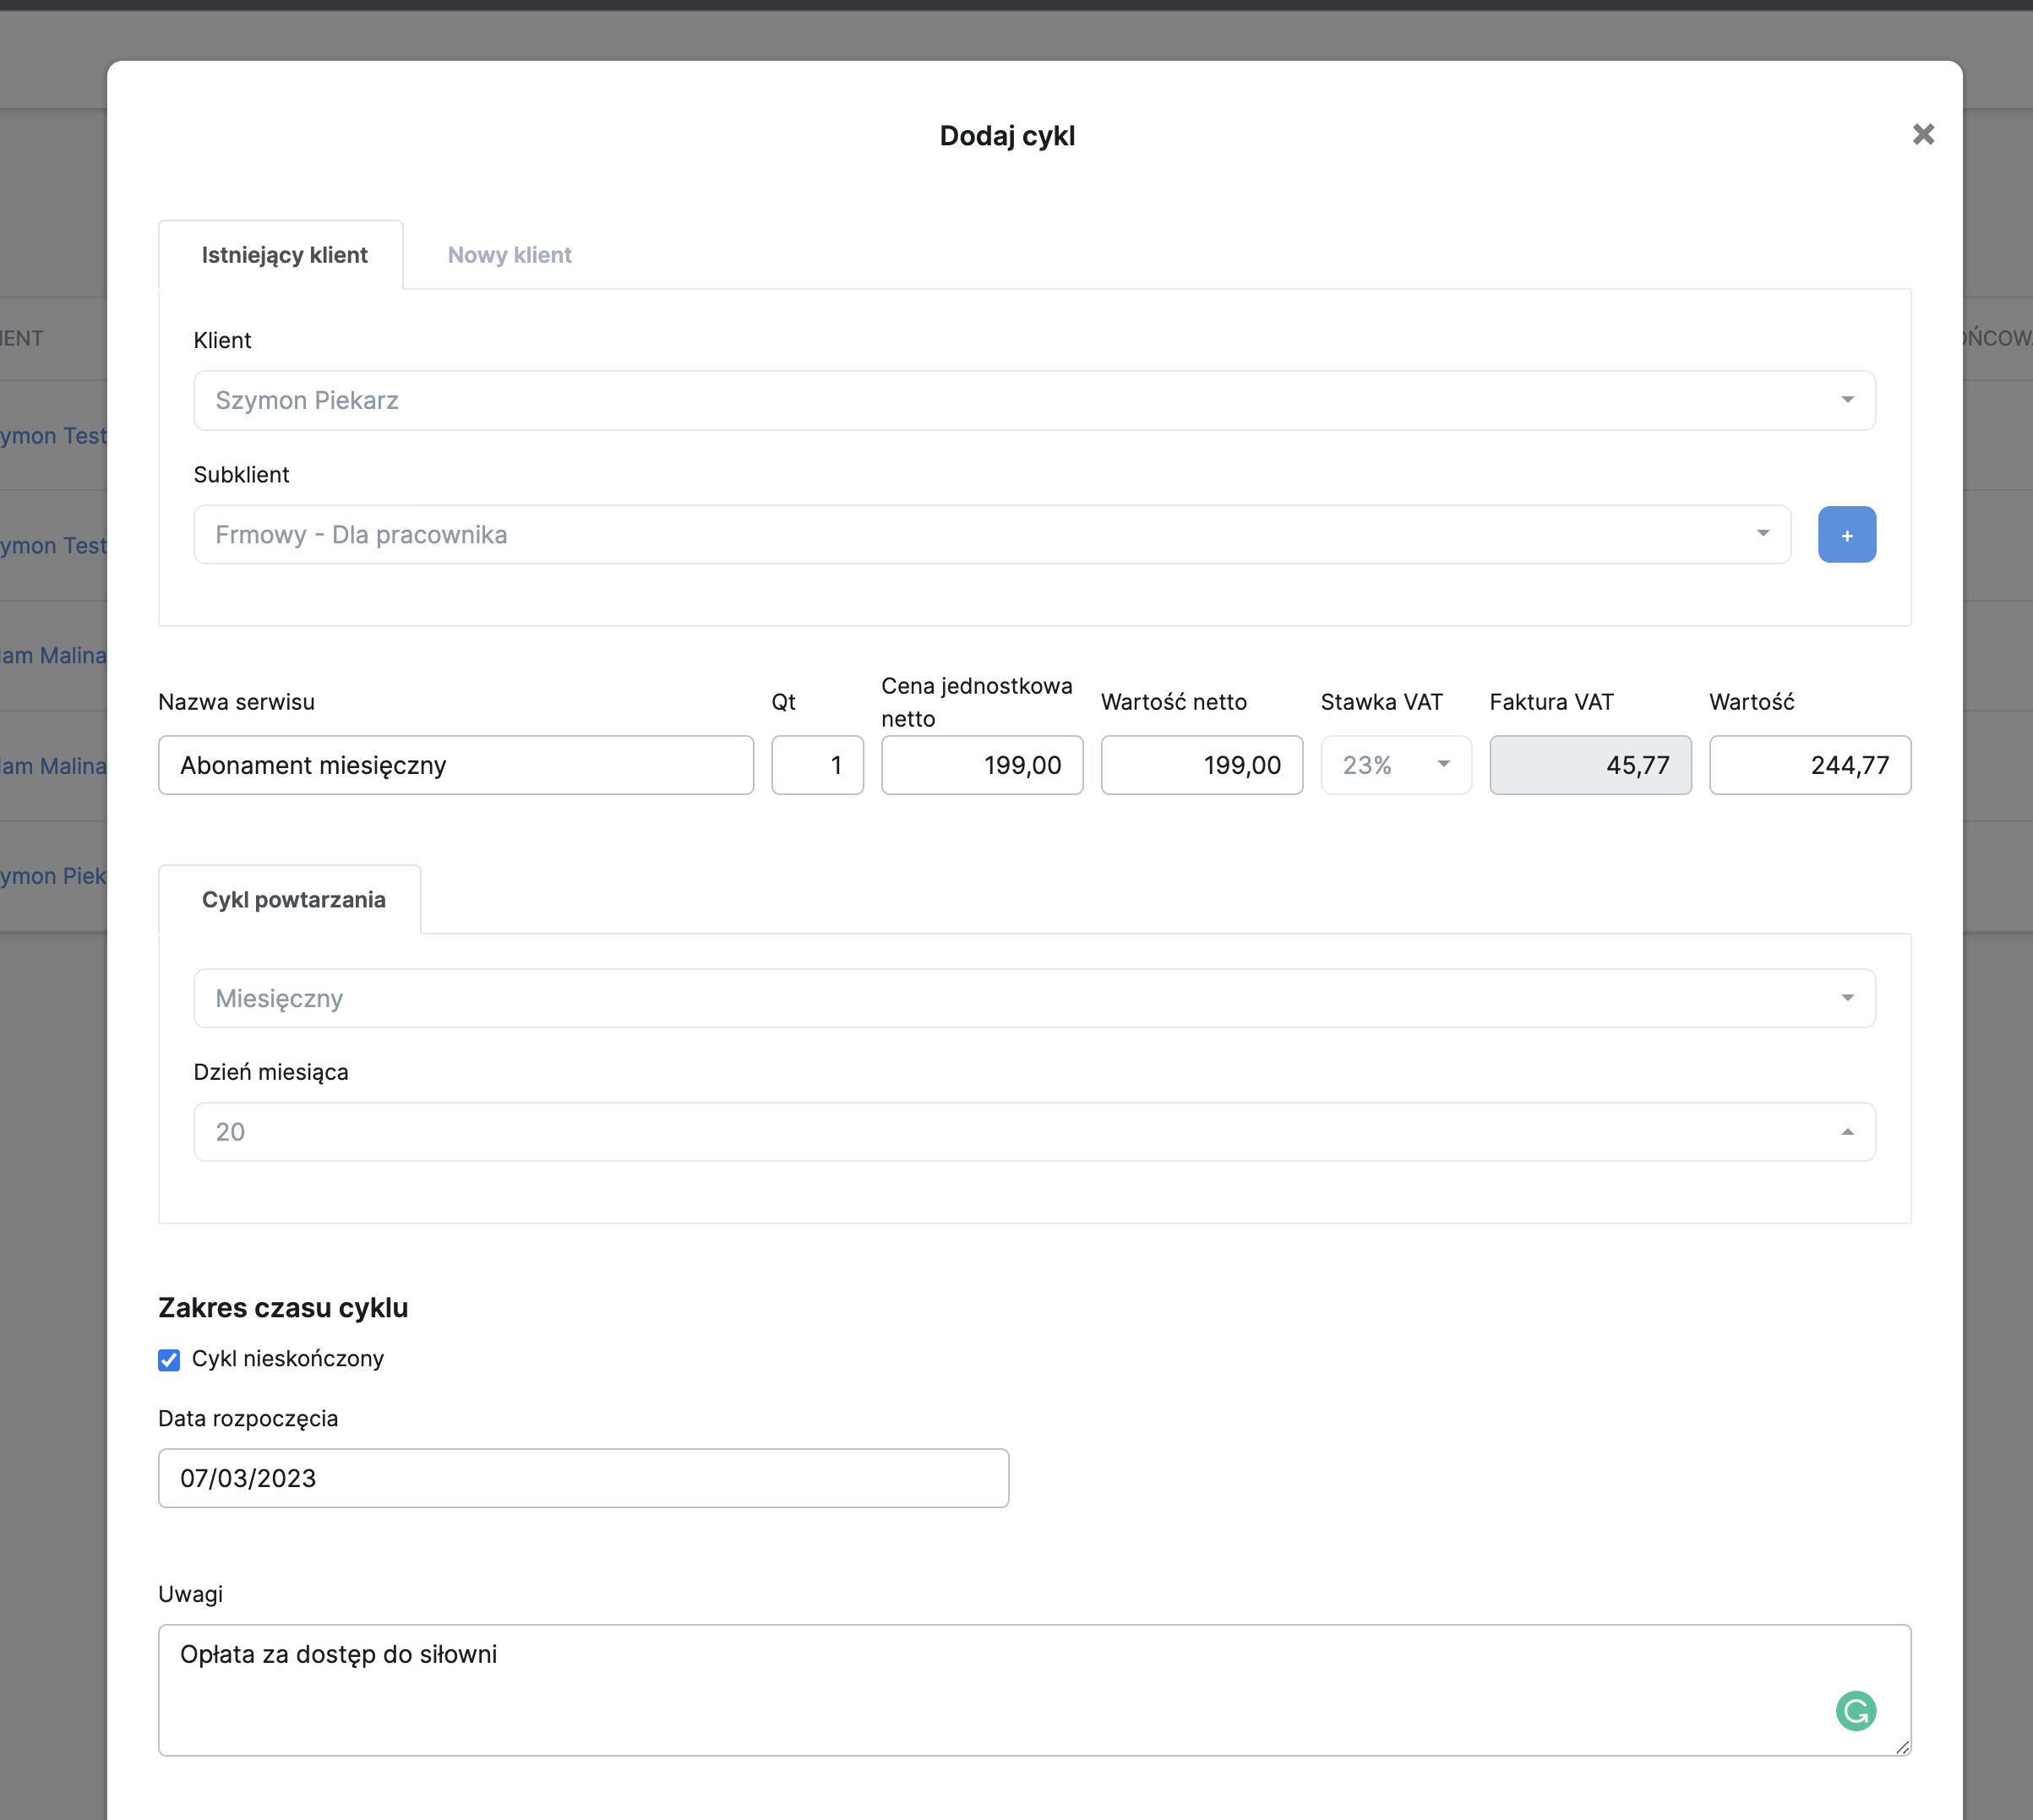Expand the Subklient dropdown

click(x=990, y=535)
